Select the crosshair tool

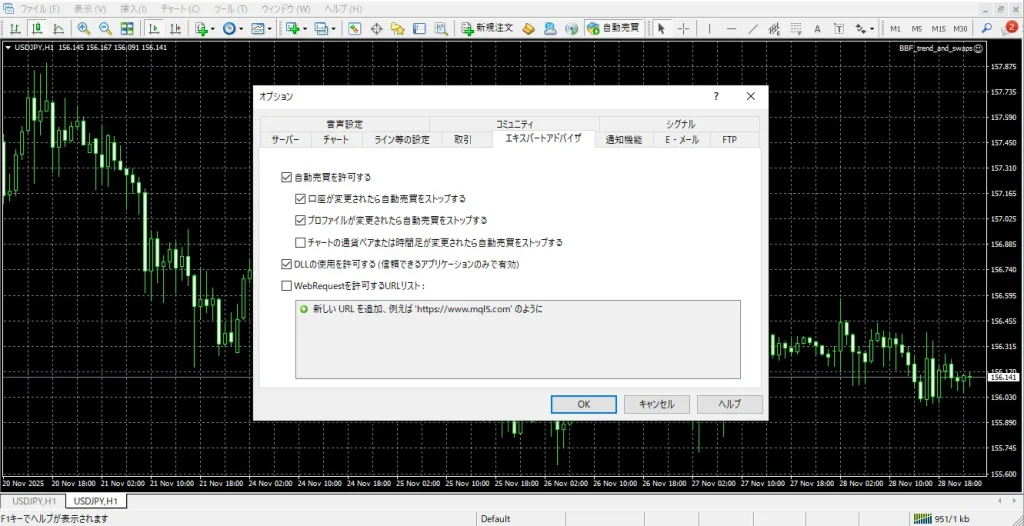pos(683,29)
